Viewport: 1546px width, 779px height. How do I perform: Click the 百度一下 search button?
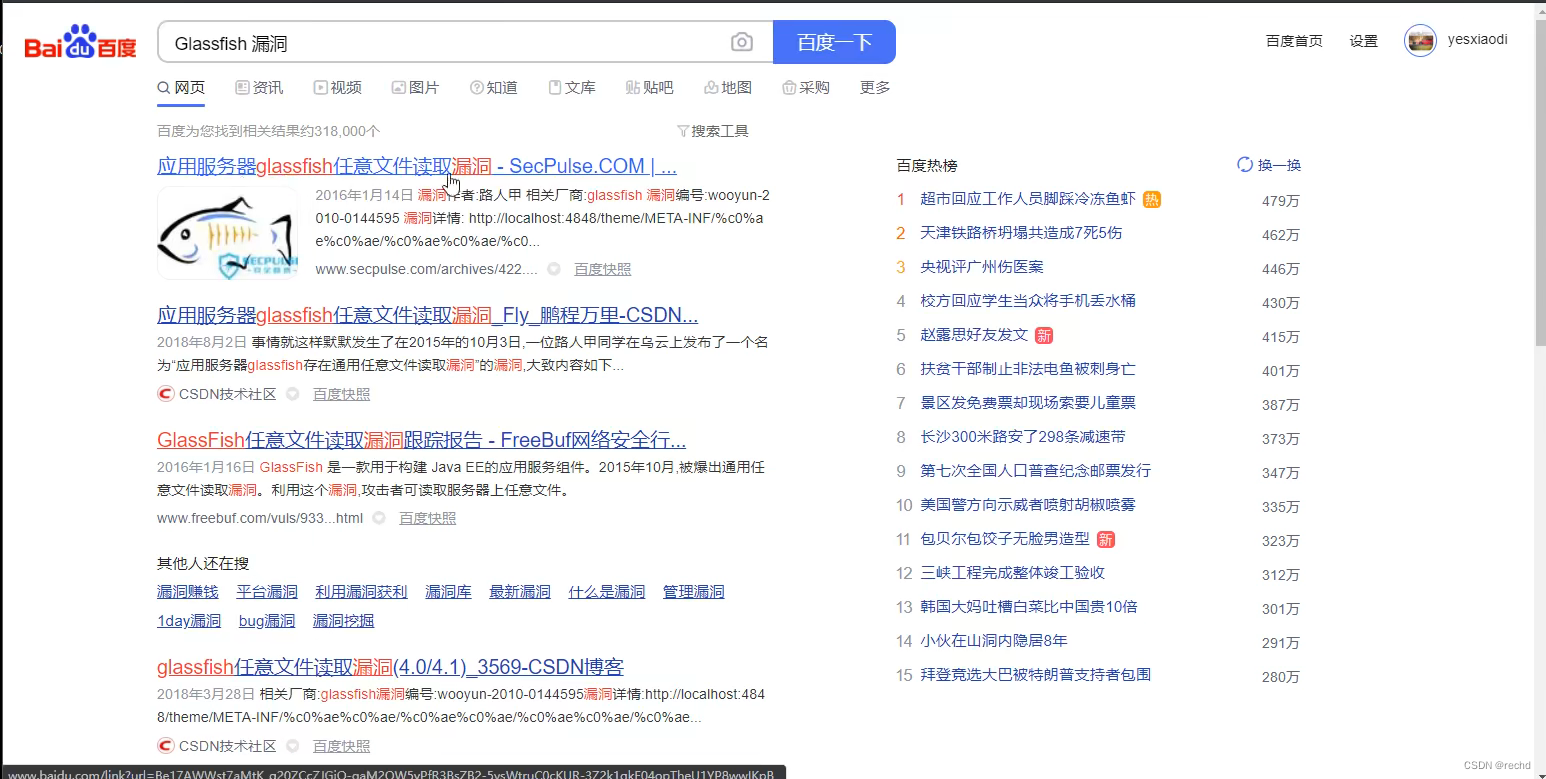tap(834, 41)
